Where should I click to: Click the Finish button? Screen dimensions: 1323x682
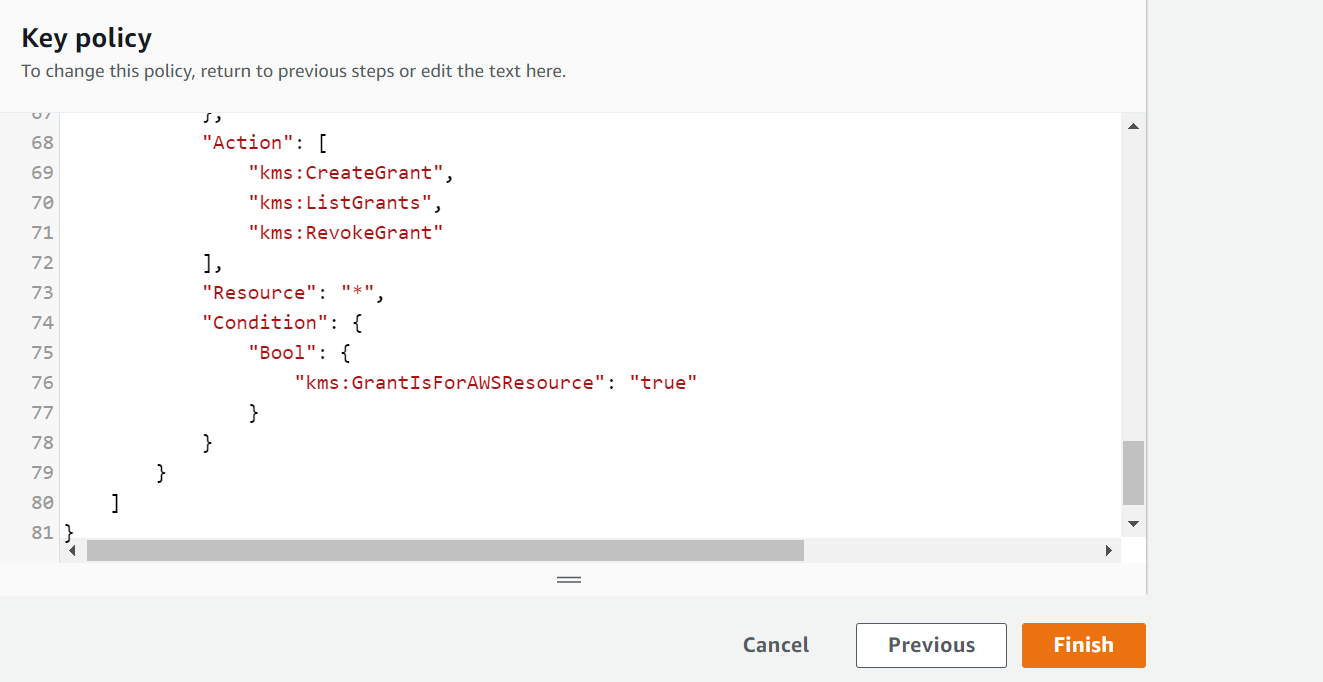[1083, 645]
